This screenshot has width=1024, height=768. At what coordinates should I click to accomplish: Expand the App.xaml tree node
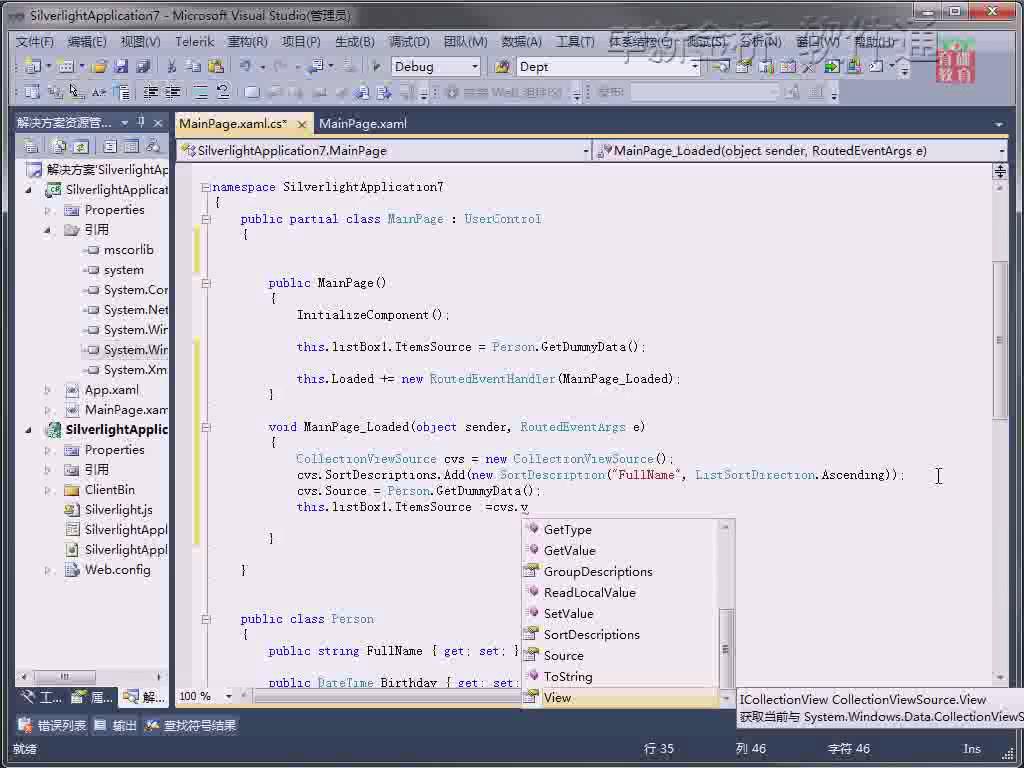click(47, 390)
